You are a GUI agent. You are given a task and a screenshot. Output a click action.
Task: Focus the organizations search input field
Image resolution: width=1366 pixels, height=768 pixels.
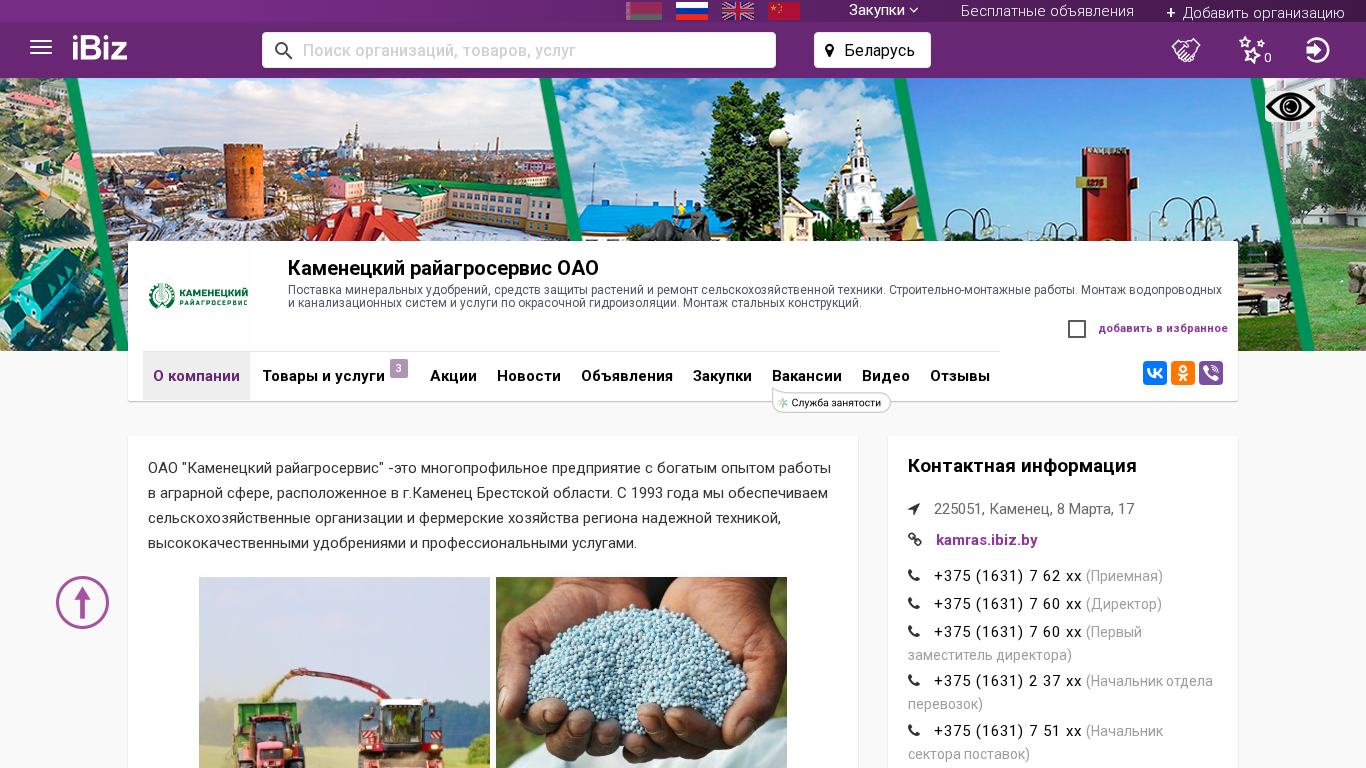tap(519, 50)
